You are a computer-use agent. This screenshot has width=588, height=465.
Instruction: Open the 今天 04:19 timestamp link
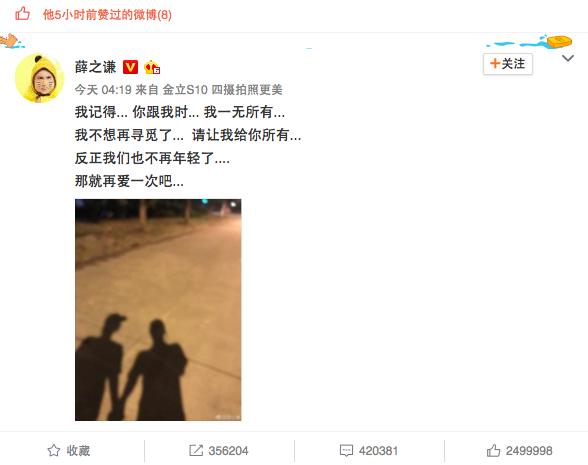103,90
